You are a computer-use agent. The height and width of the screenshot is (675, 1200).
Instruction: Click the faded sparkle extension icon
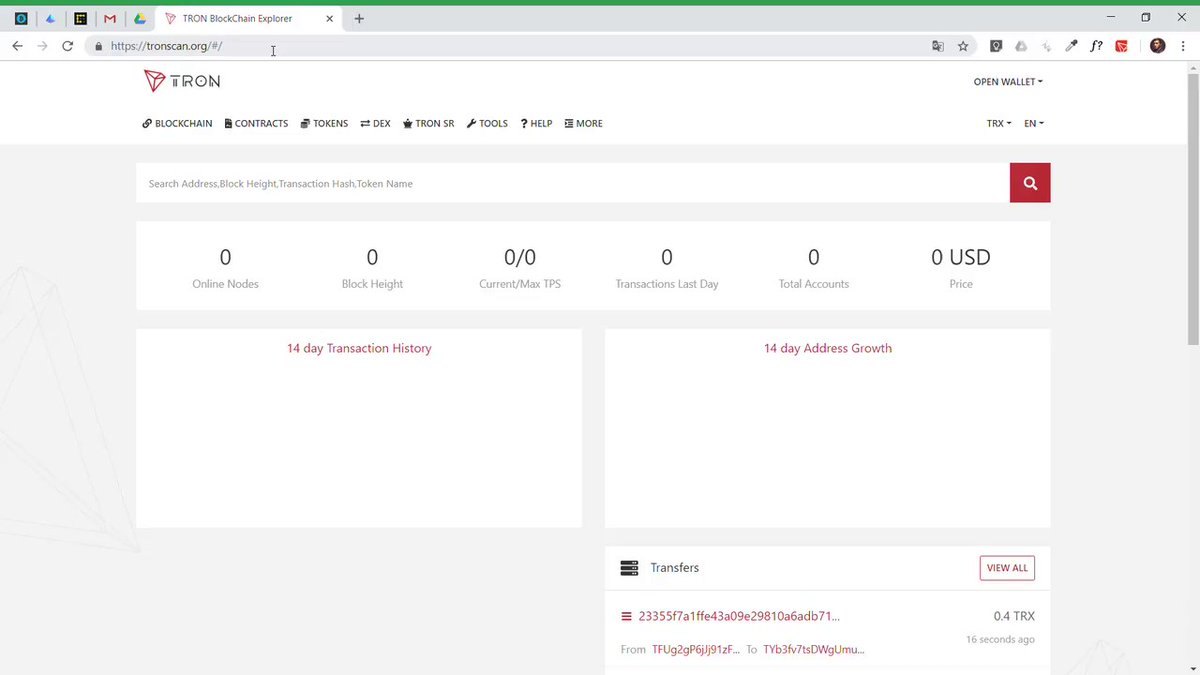(x=1046, y=46)
